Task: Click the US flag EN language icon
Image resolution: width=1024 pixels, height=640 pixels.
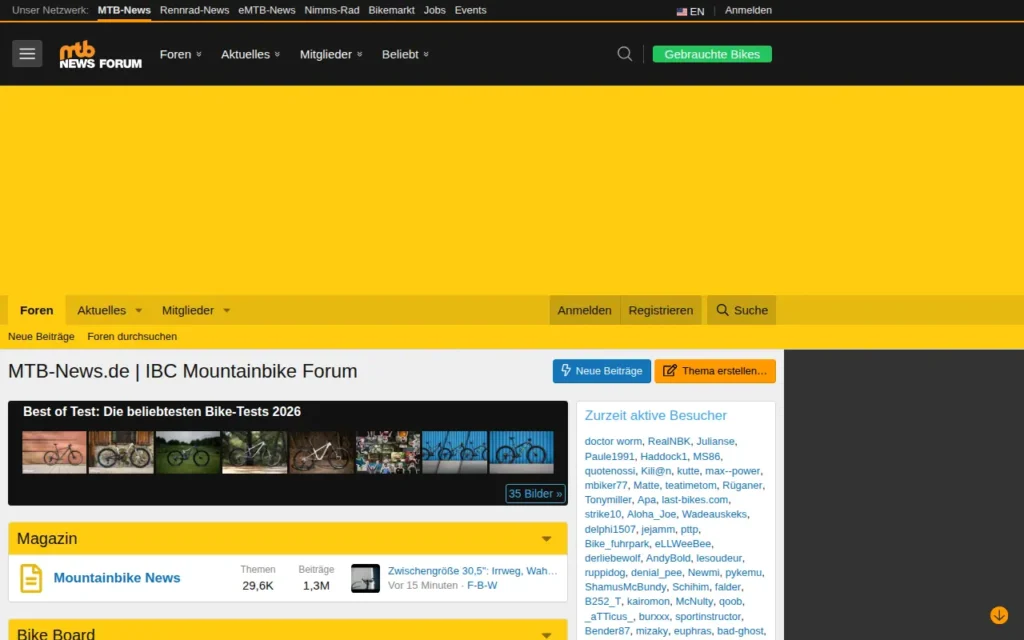Action: pyautogui.click(x=690, y=11)
